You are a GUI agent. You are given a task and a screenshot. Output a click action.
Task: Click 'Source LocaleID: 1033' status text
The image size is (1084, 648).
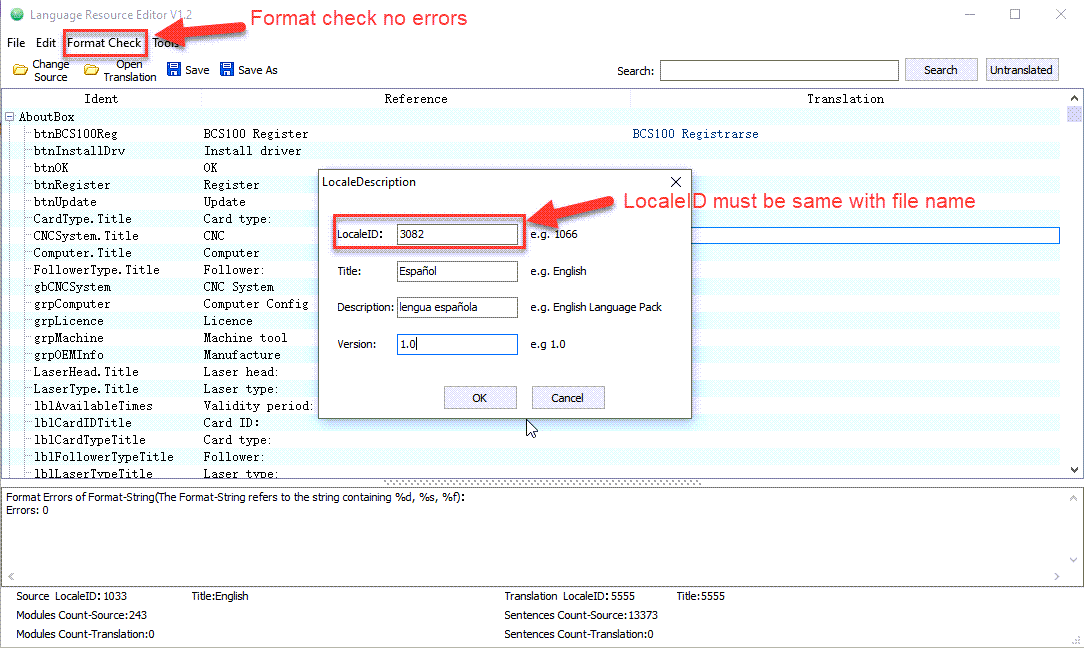[x=71, y=596]
